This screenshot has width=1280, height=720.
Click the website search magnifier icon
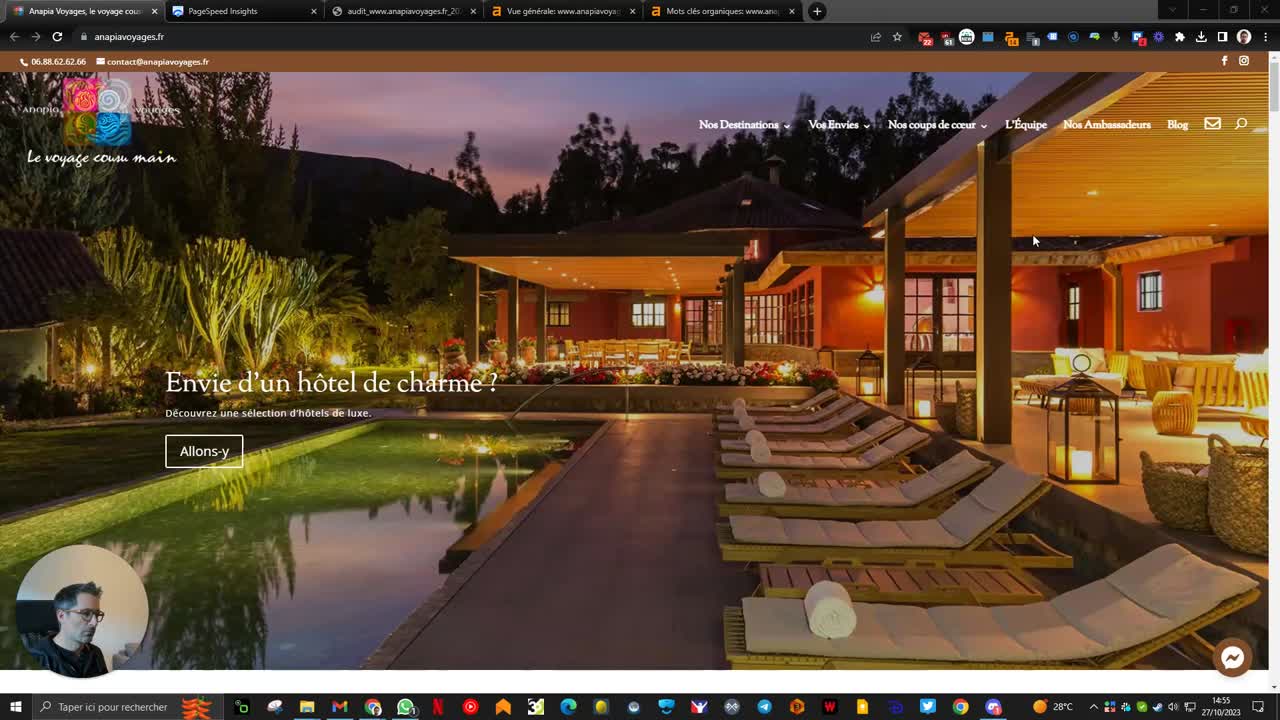point(1241,124)
